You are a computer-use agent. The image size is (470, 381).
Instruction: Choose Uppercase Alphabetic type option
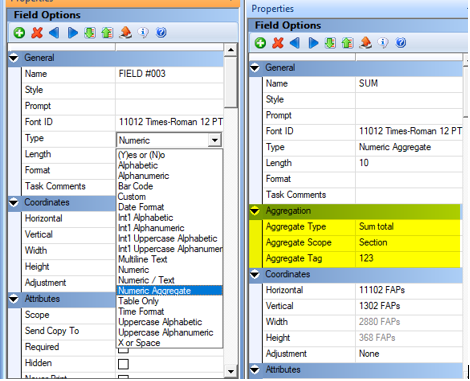[x=169, y=322]
